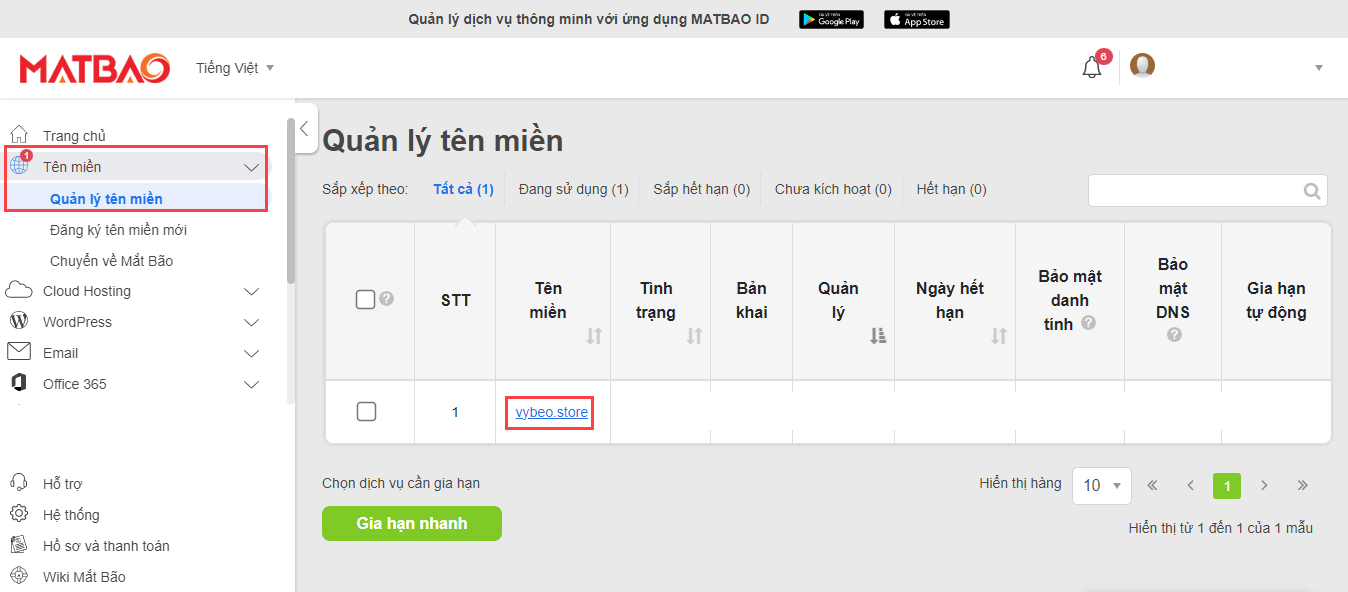Click the MATBAO logo

click(95, 68)
